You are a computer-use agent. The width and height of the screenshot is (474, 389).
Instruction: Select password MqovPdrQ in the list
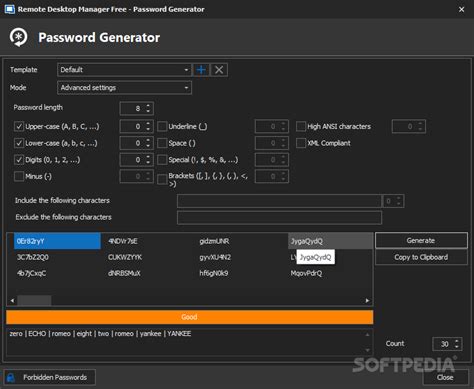[x=306, y=273]
